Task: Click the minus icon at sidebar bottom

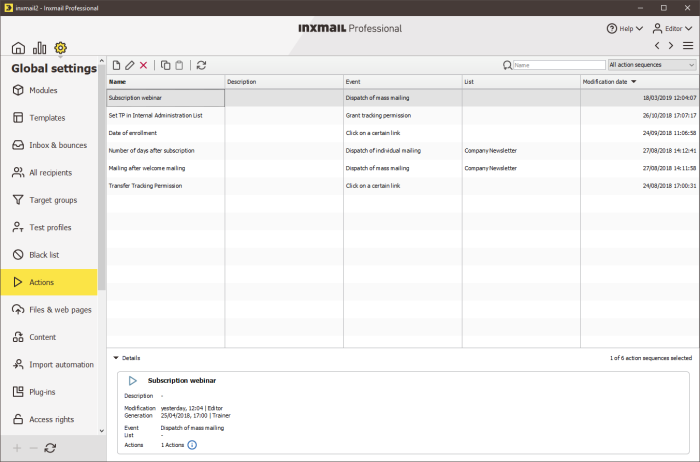Action: click(33, 448)
